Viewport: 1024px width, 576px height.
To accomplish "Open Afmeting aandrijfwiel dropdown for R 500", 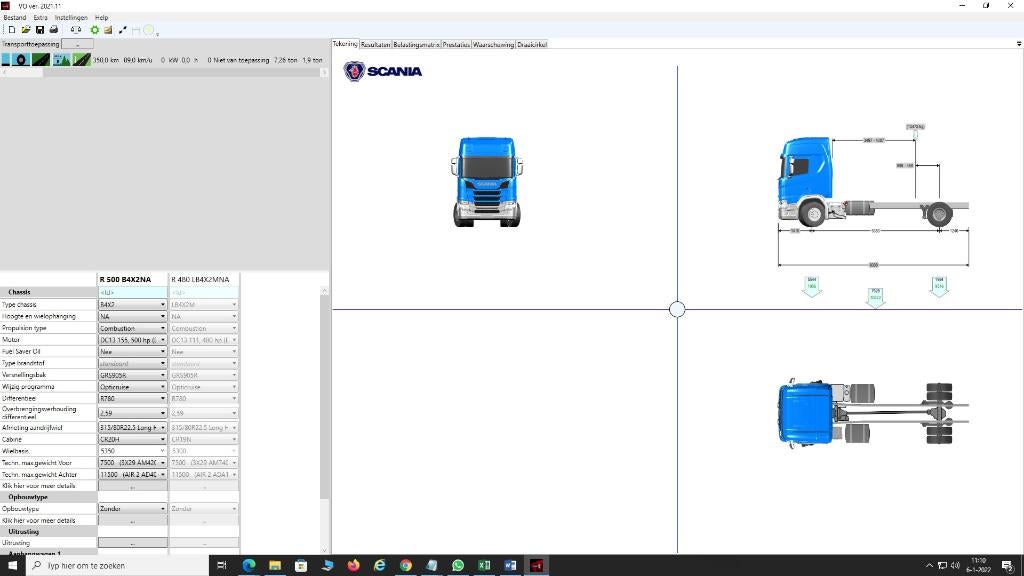I will click(133, 428).
